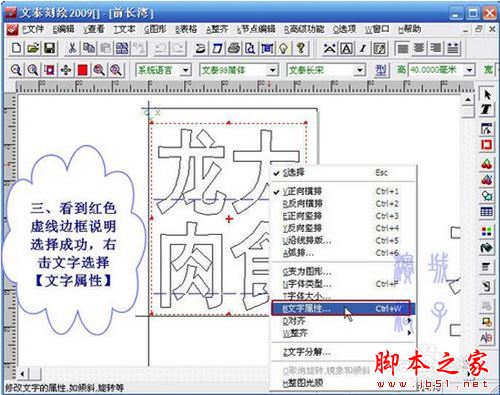The width and height of the screenshot is (500, 395).
Task: Open a file using the folder icon
Action: 33,49
